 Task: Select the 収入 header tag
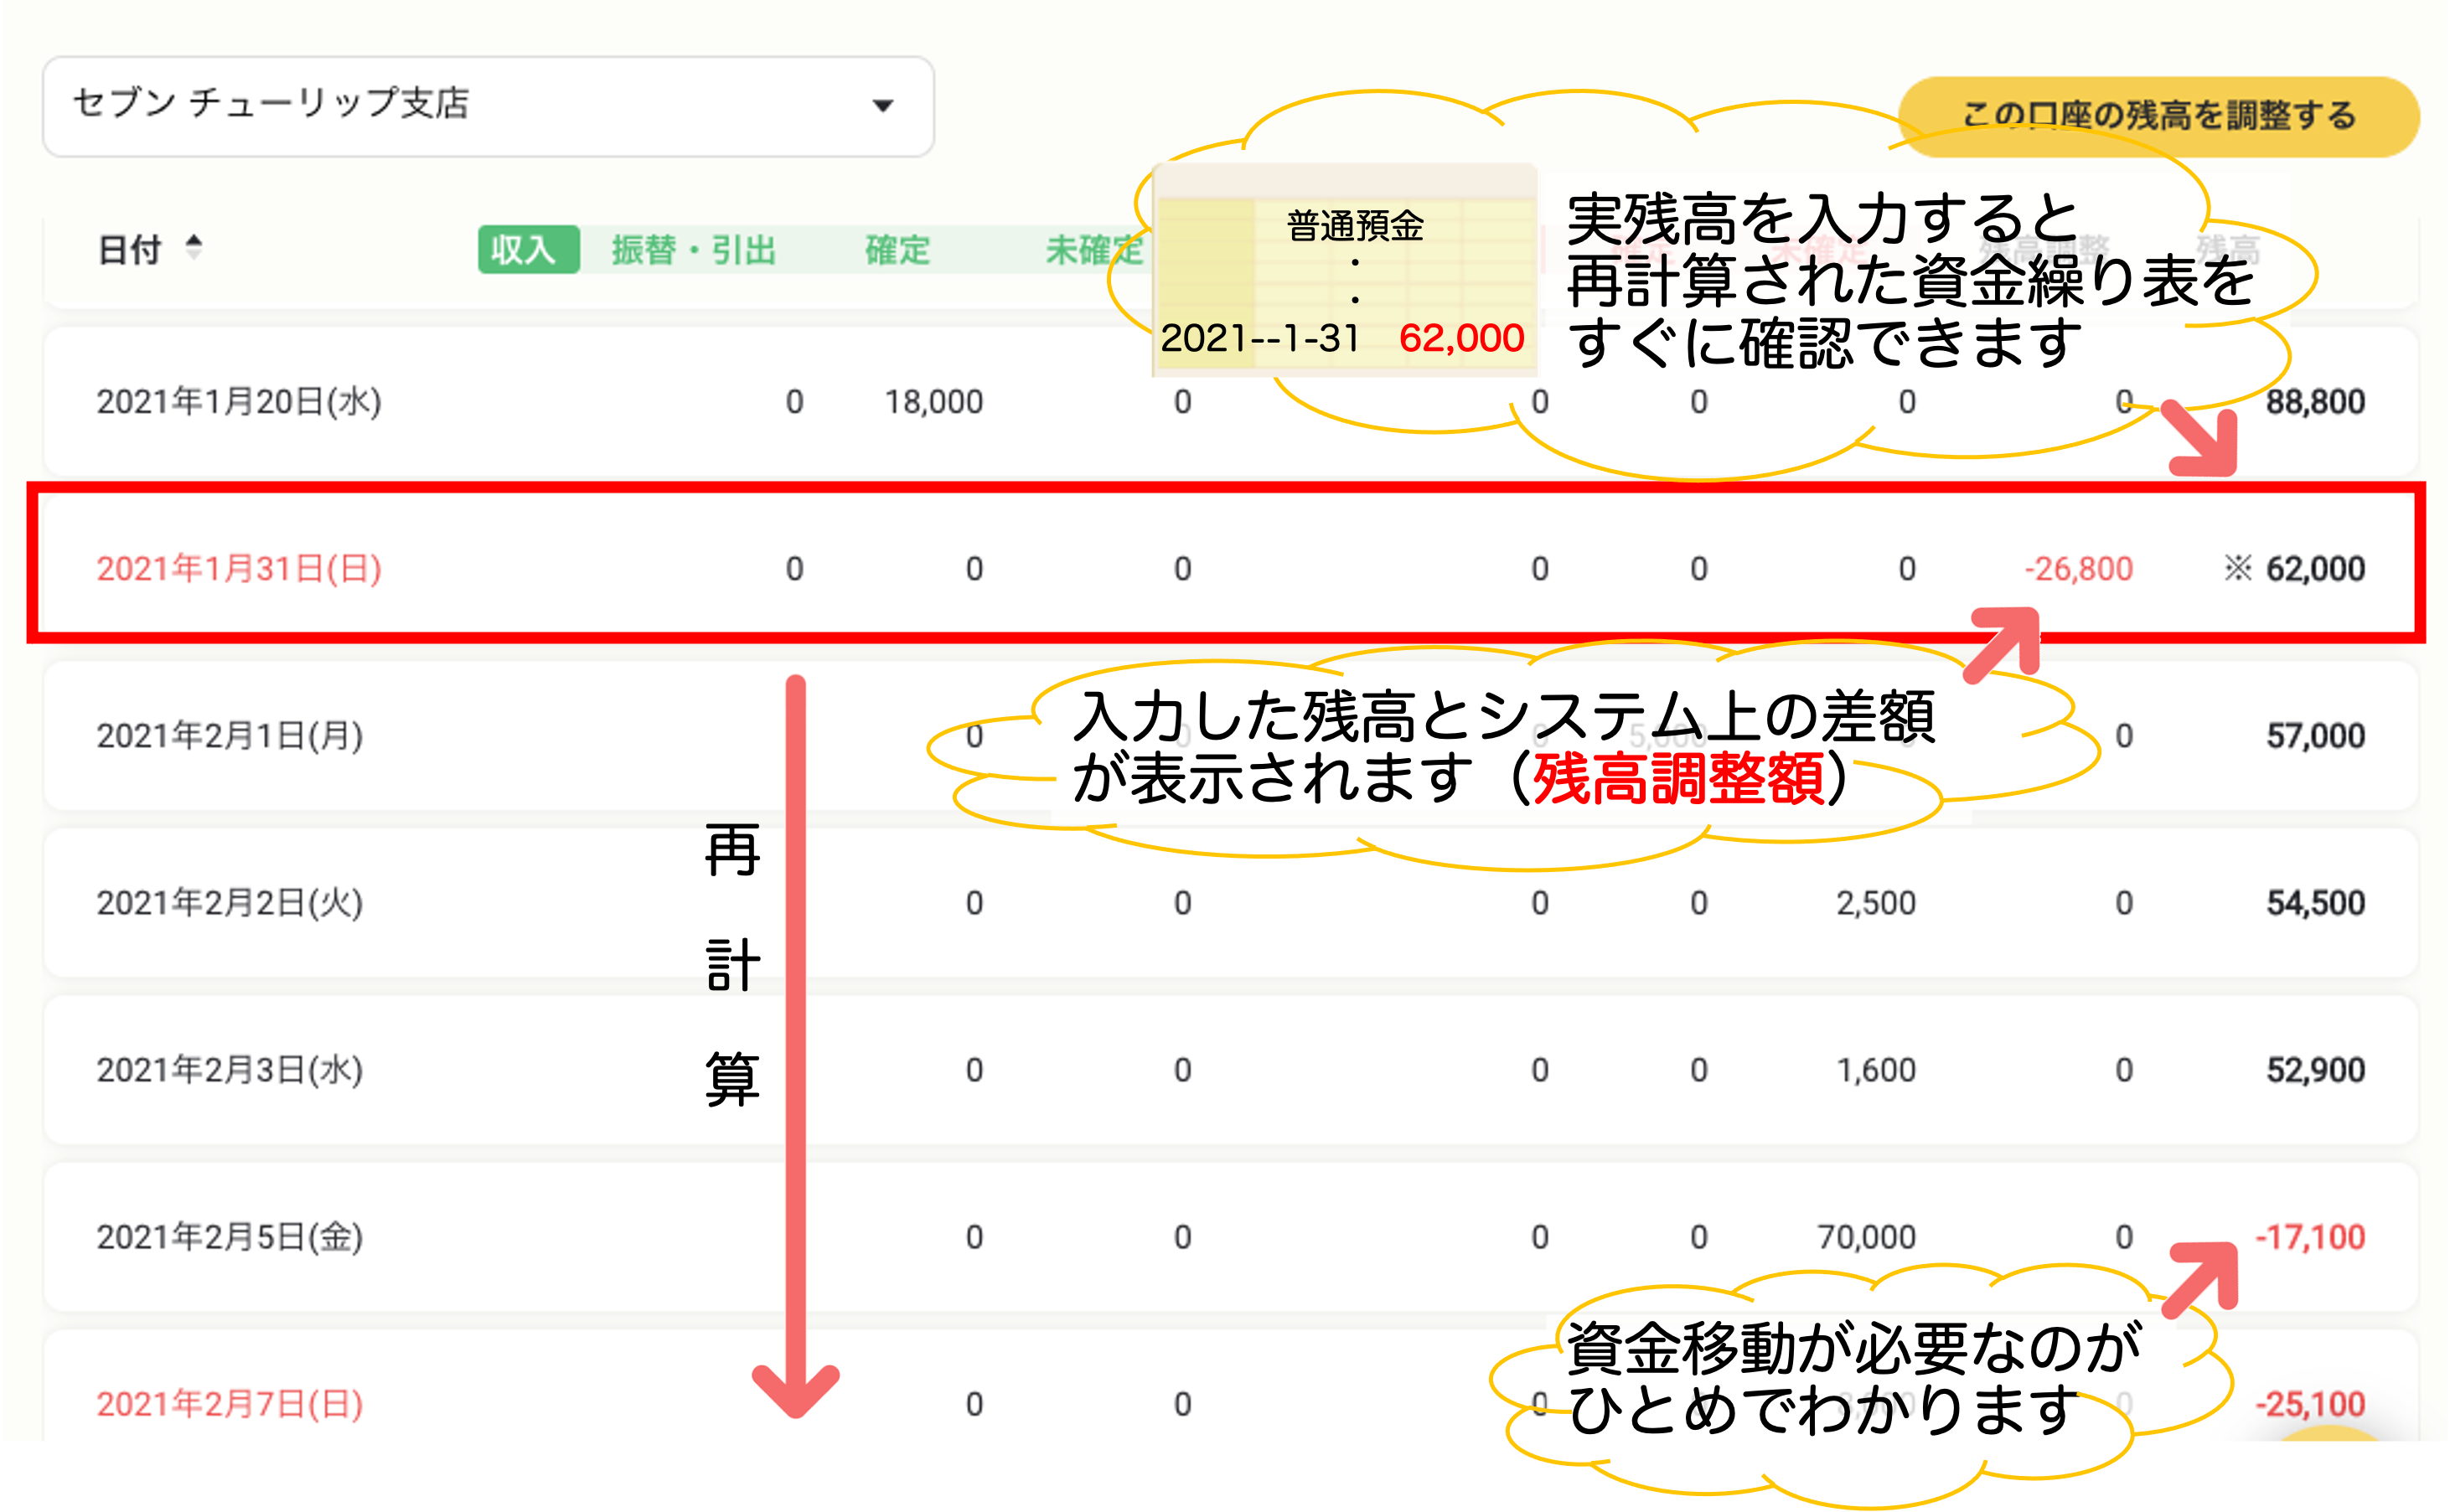pyautogui.click(x=528, y=249)
